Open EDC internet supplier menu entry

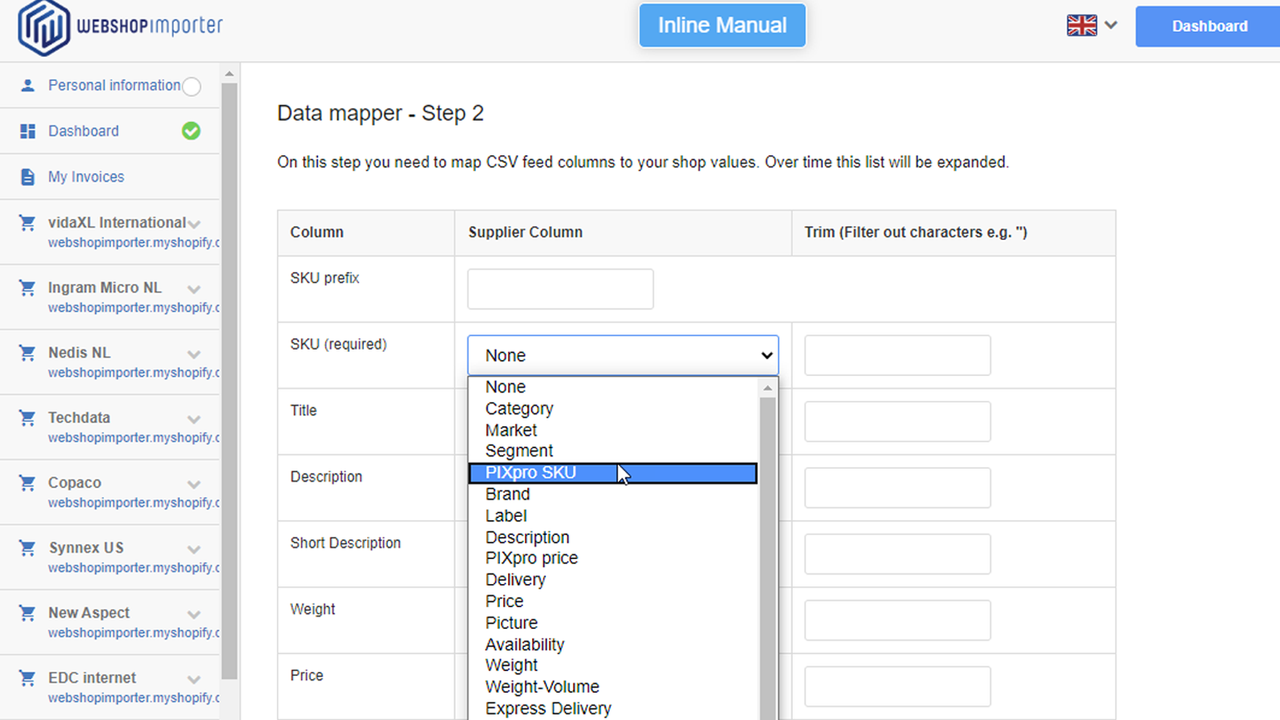(90, 677)
